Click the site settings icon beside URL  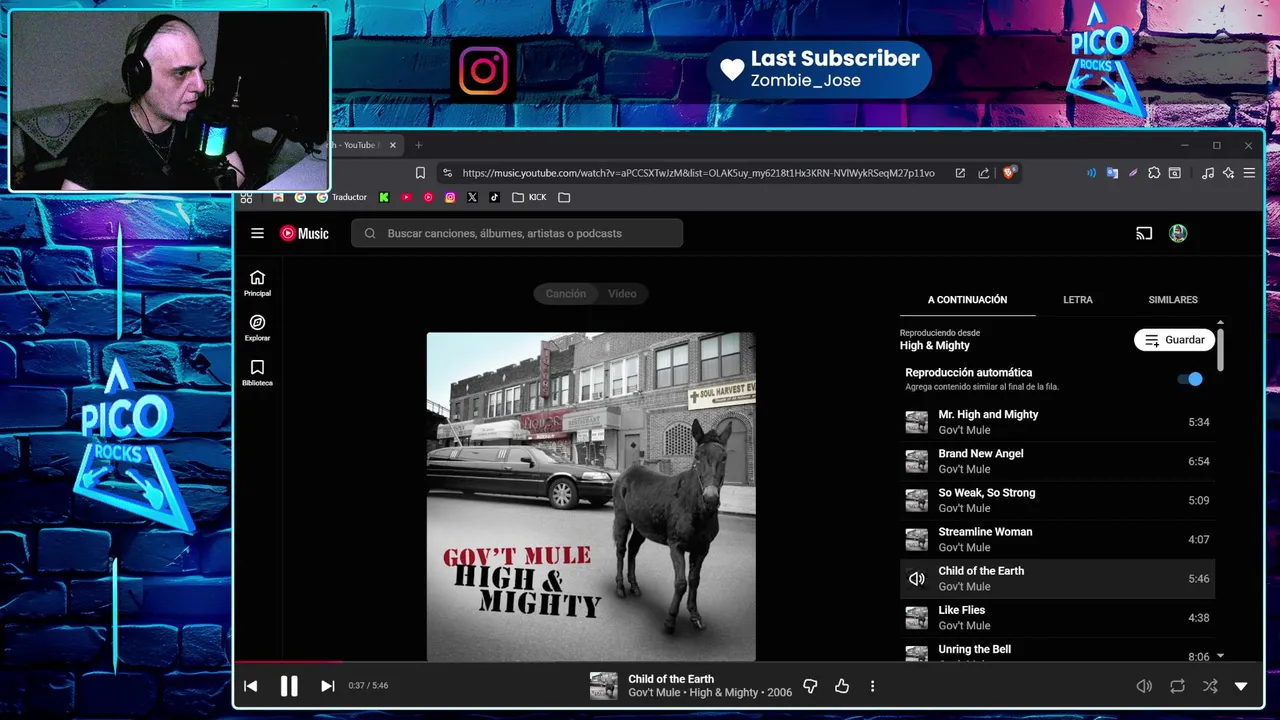pyautogui.click(x=447, y=173)
